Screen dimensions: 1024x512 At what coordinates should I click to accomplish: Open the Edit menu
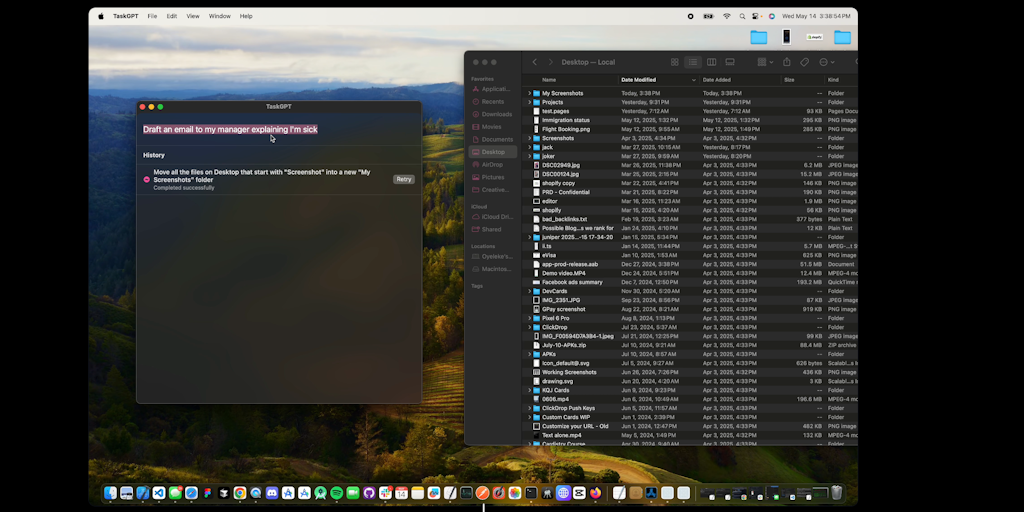[x=172, y=16]
